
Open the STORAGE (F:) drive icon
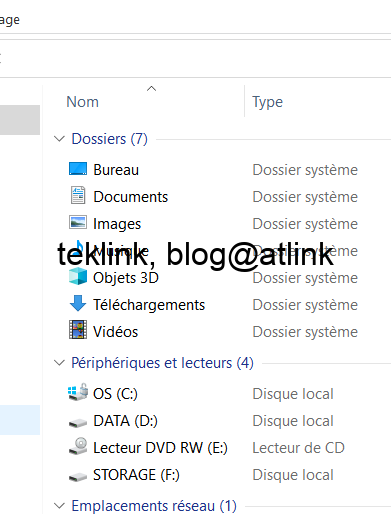(78, 477)
